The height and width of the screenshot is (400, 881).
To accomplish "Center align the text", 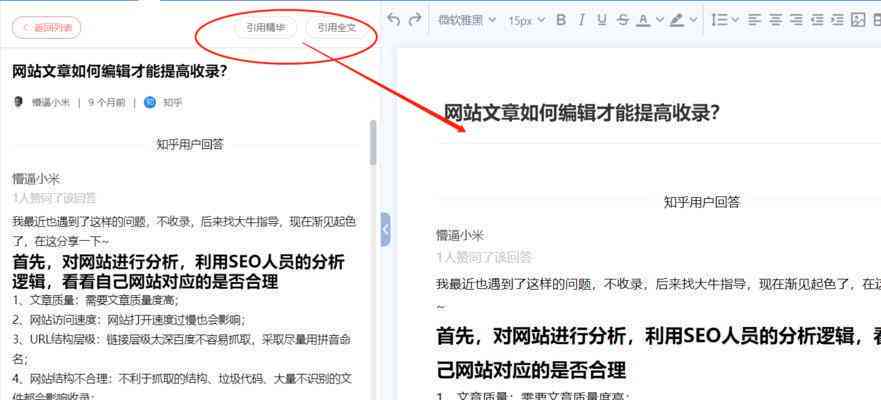I will [x=775, y=20].
